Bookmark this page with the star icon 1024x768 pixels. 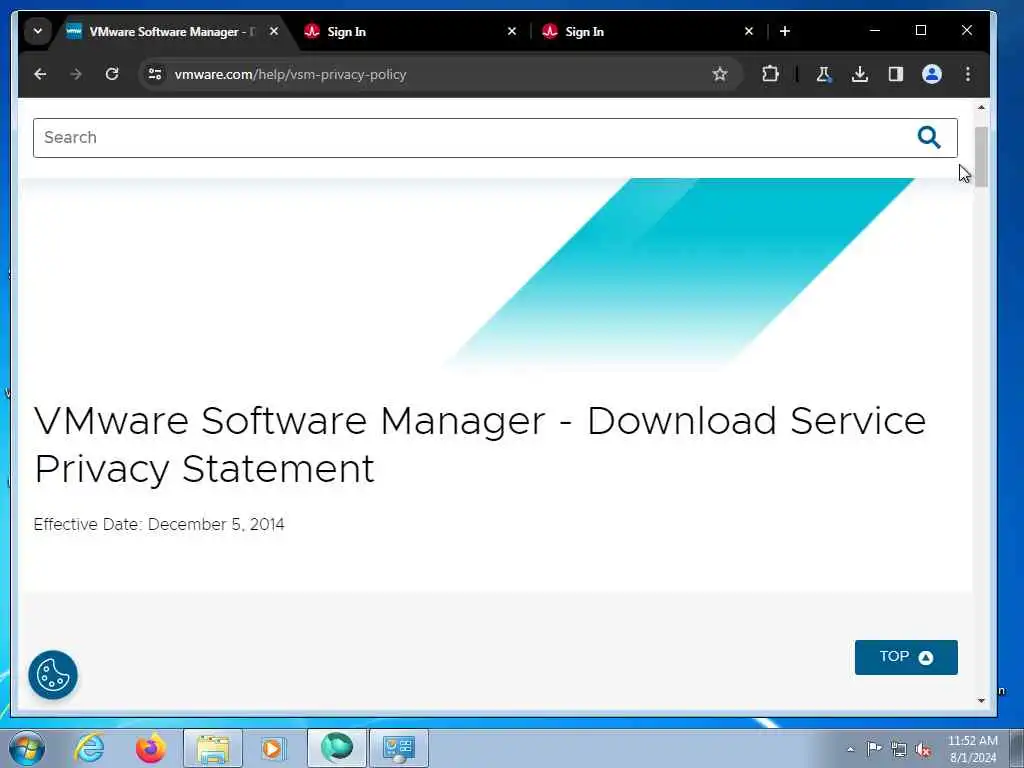tap(720, 74)
